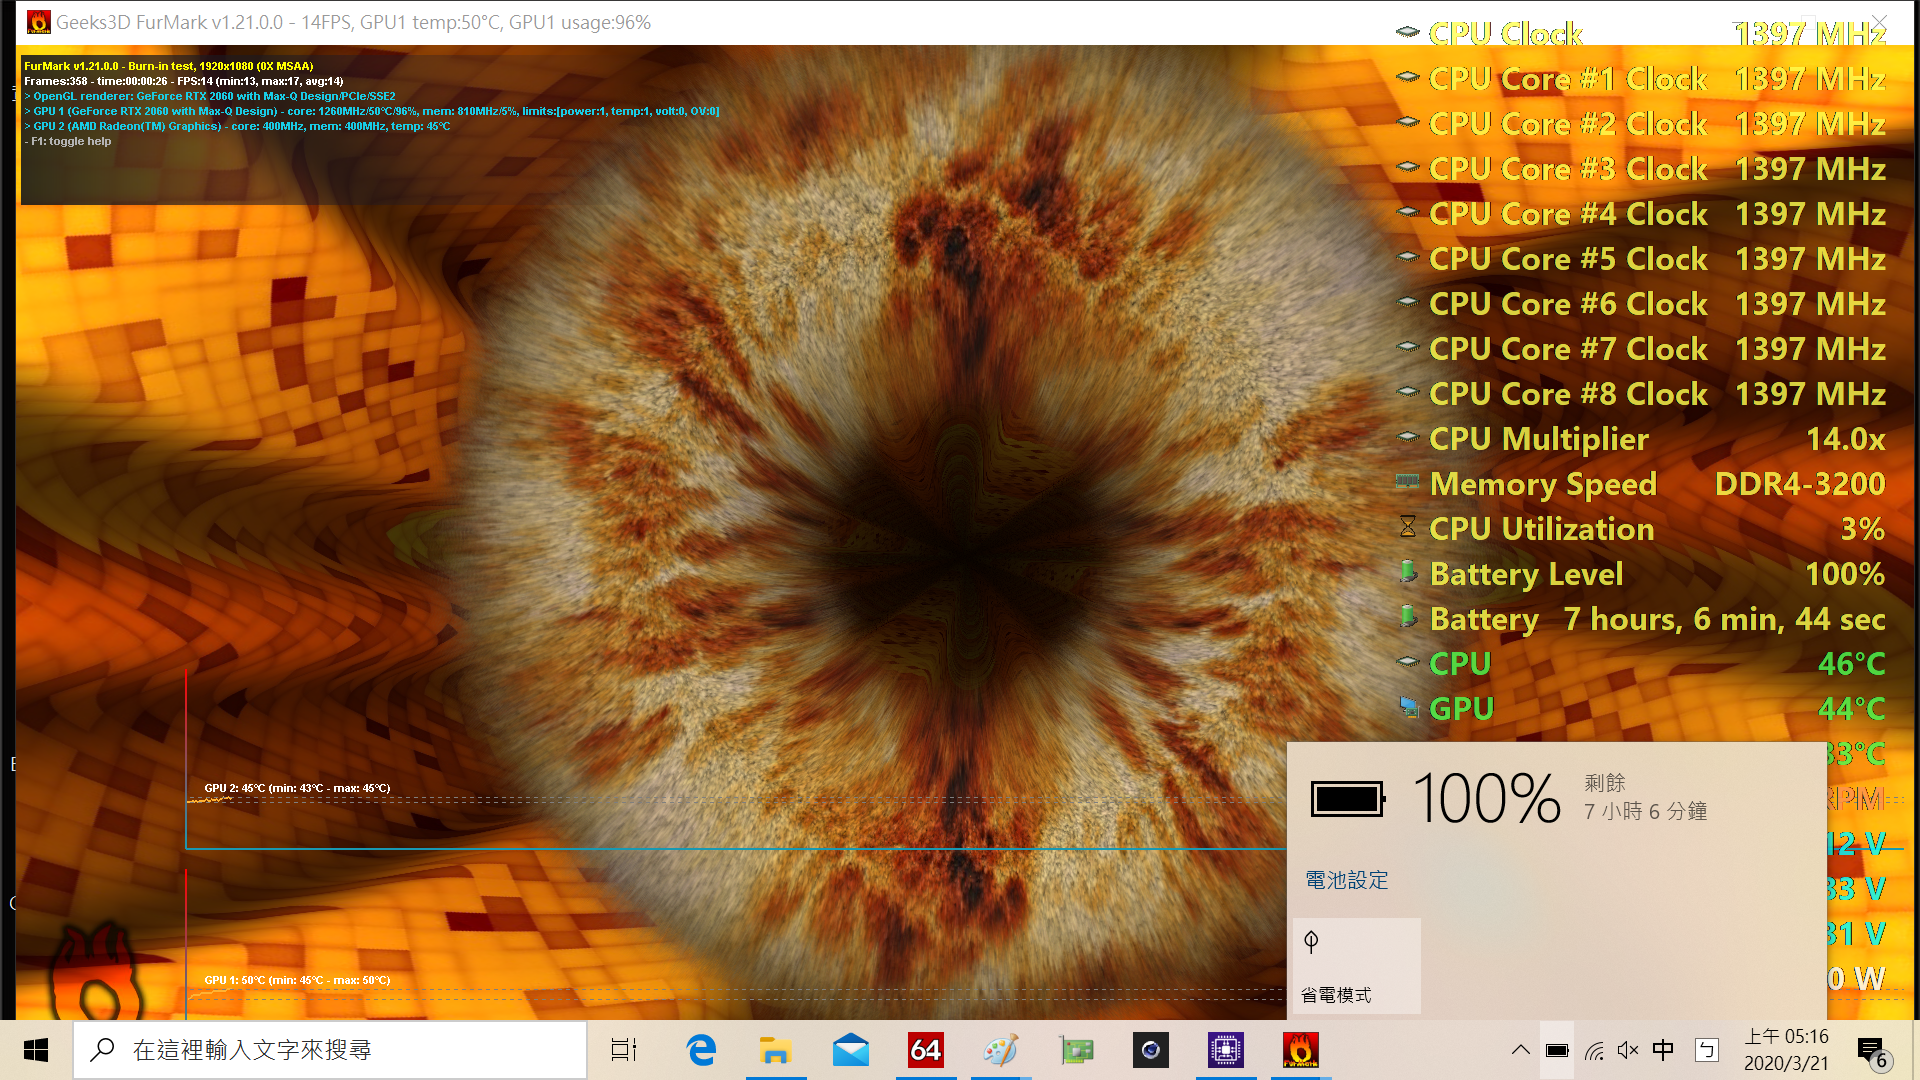Viewport: 1920px width, 1080px height.
Task: Open 電池設定 battery settings link
Action: tap(1347, 880)
